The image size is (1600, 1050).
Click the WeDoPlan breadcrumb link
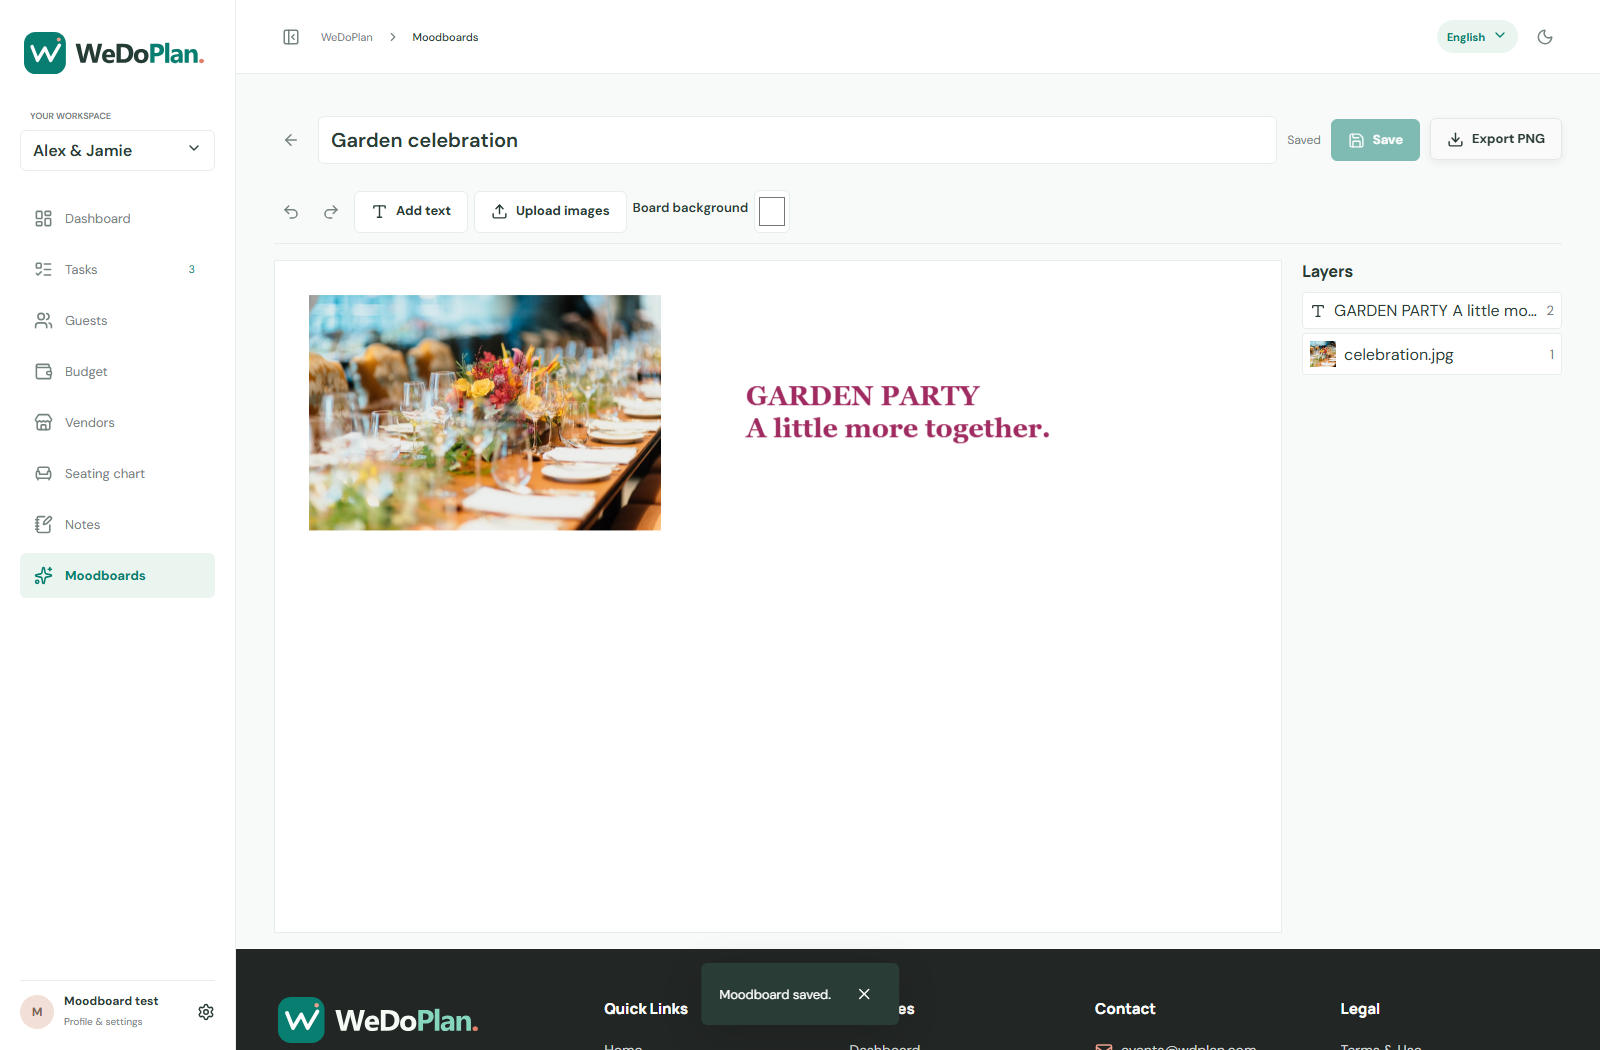coord(346,37)
